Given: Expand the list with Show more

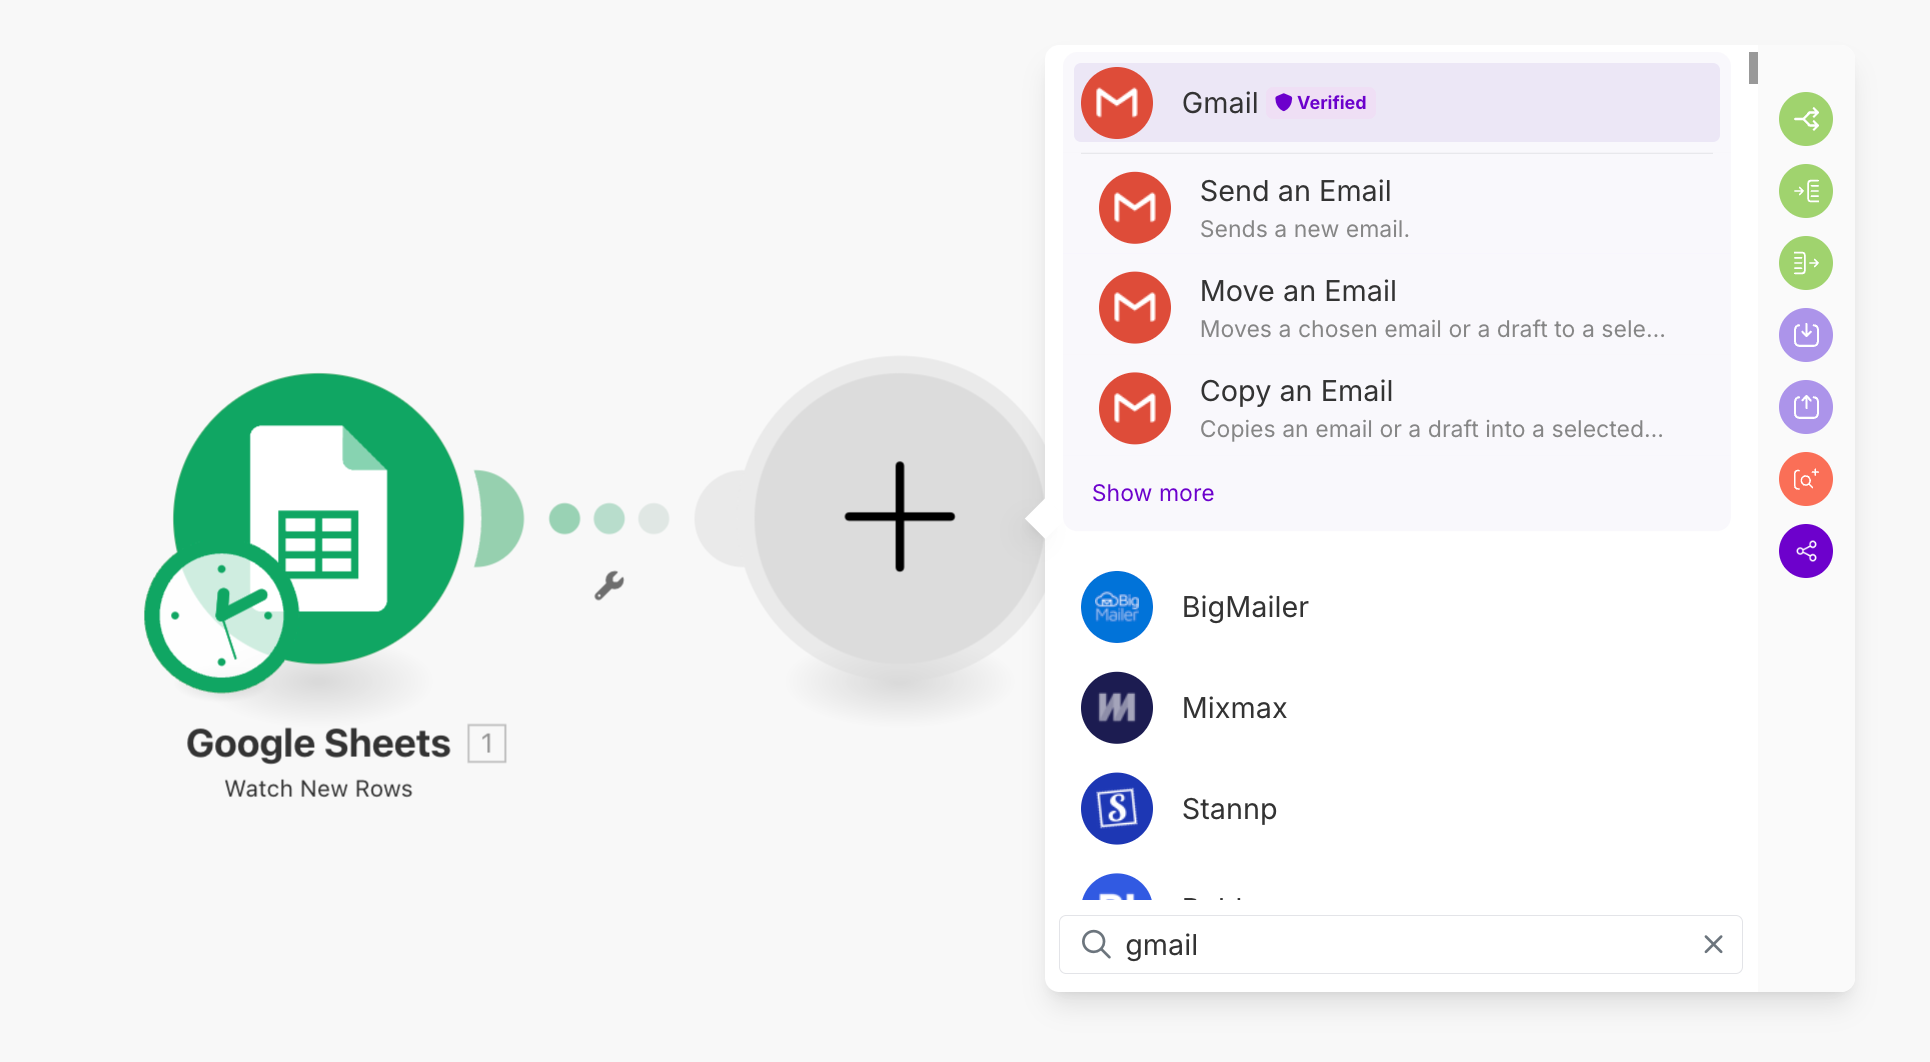Looking at the screenshot, I should (x=1153, y=493).
